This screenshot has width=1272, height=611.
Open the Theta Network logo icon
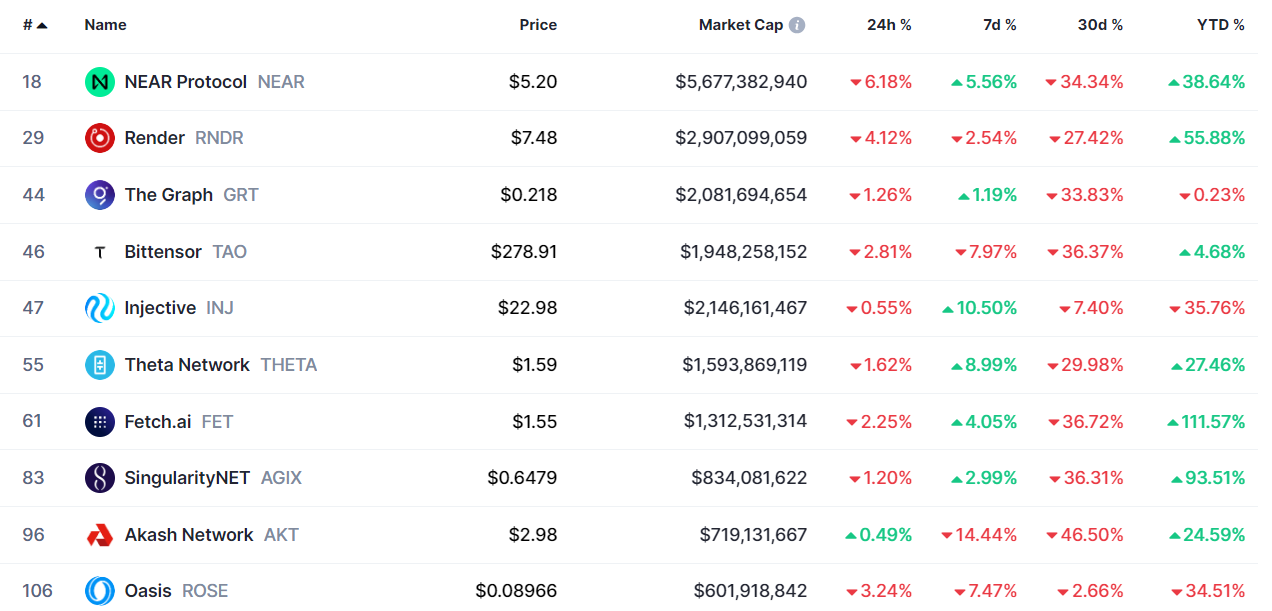tap(100, 365)
